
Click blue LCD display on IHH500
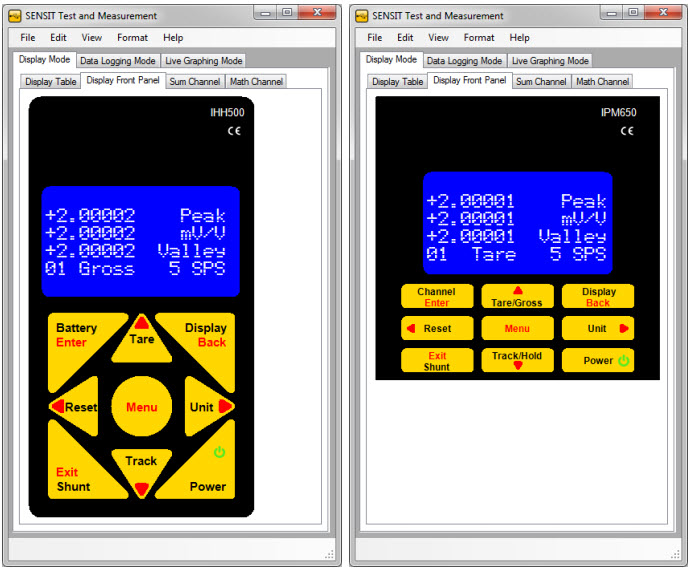pos(140,242)
